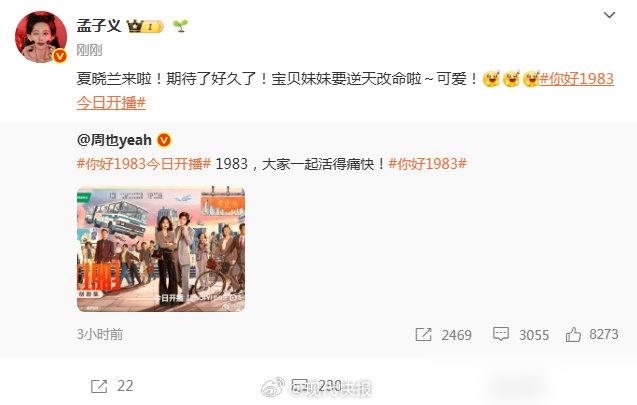
Task: Open 孟子义's profile avatar
Action: coord(41,37)
